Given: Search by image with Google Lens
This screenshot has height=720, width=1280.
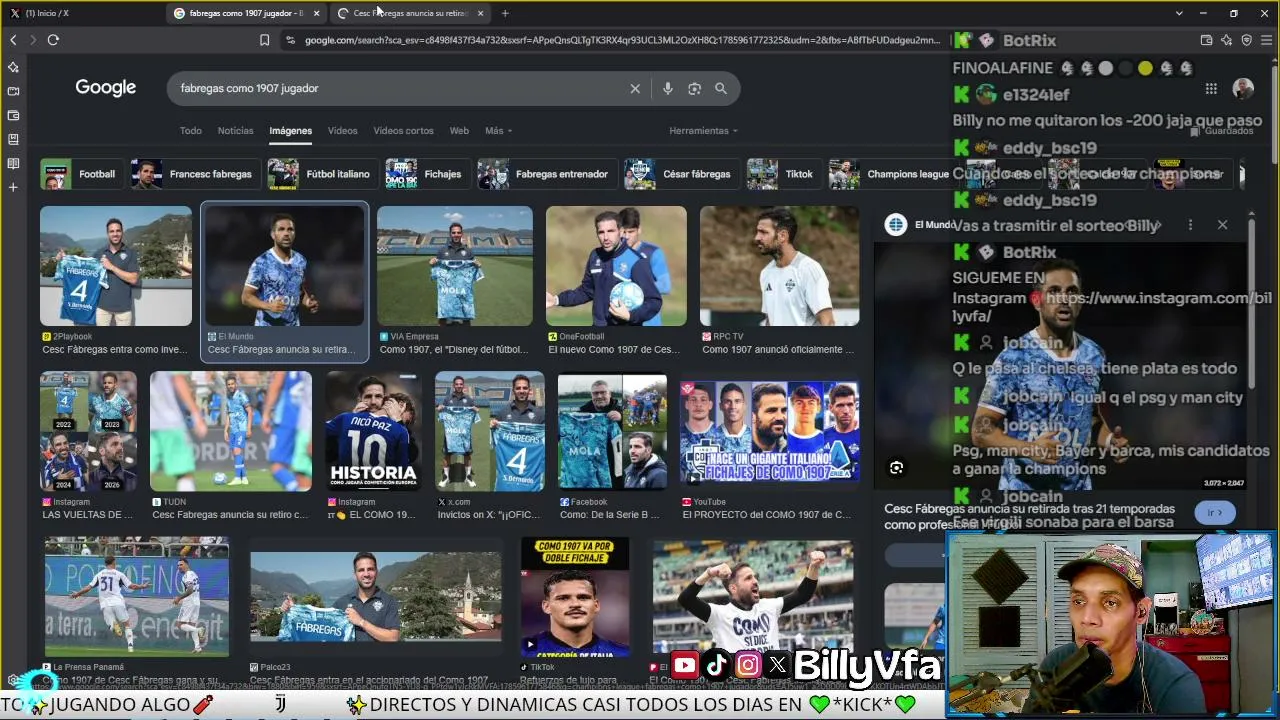Looking at the screenshot, I should point(695,88).
